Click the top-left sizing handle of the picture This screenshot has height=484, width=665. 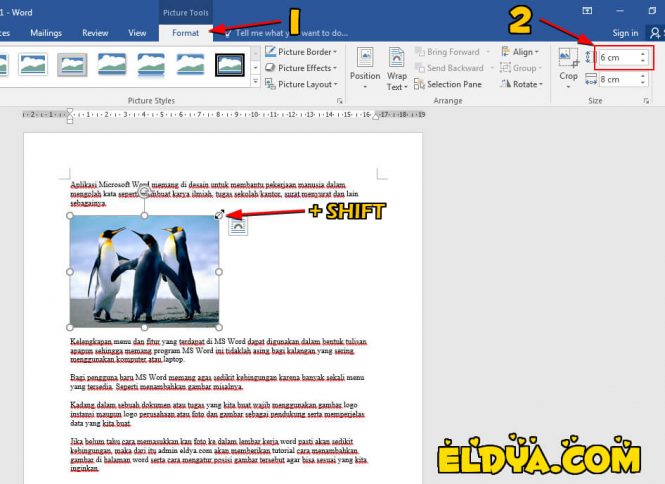point(70,215)
